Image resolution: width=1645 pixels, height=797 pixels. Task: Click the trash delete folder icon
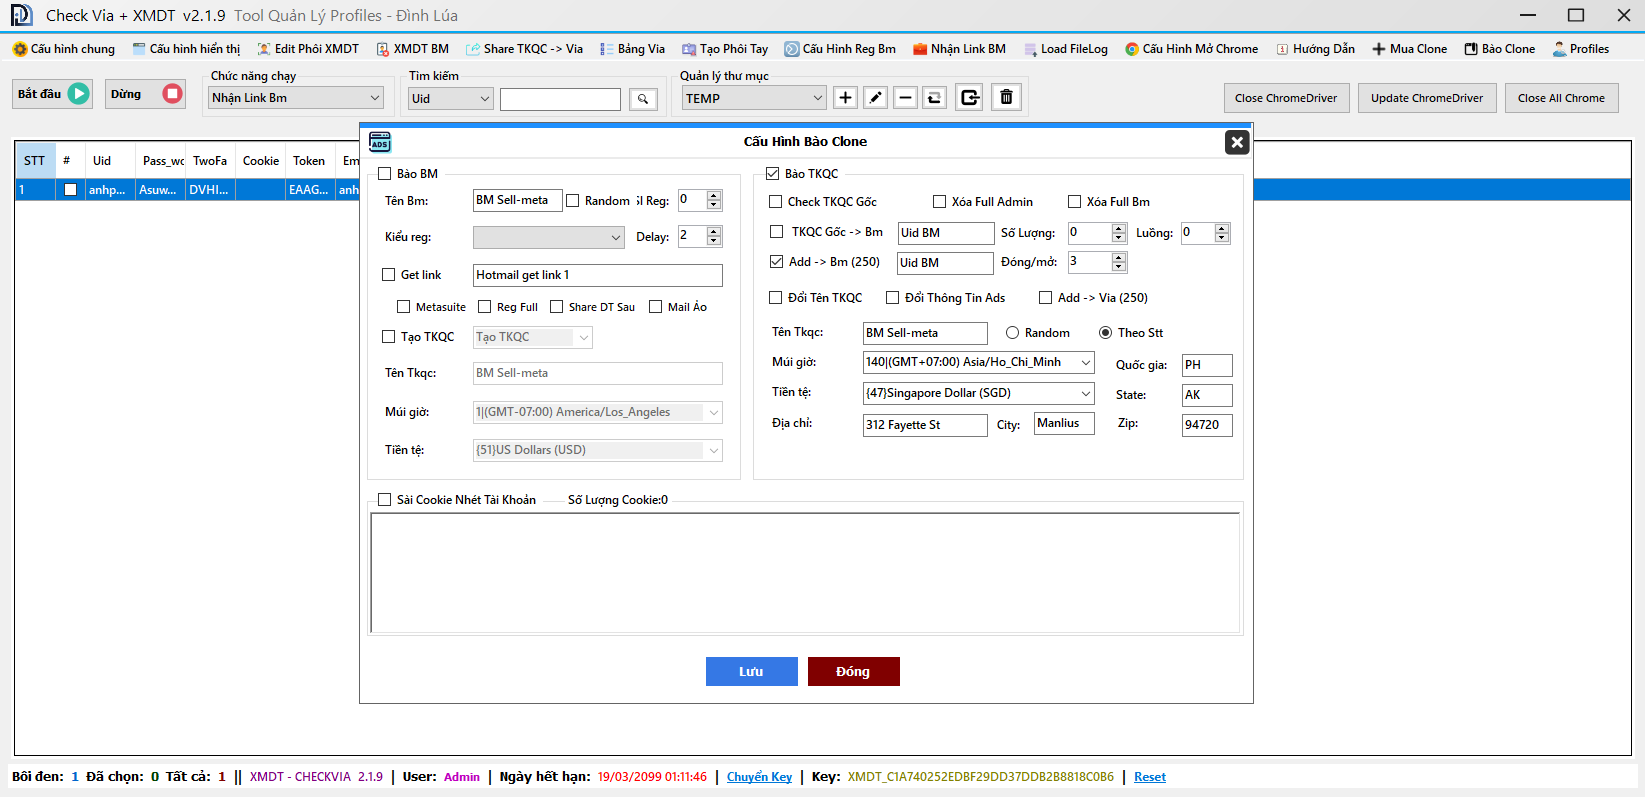pos(1006,98)
